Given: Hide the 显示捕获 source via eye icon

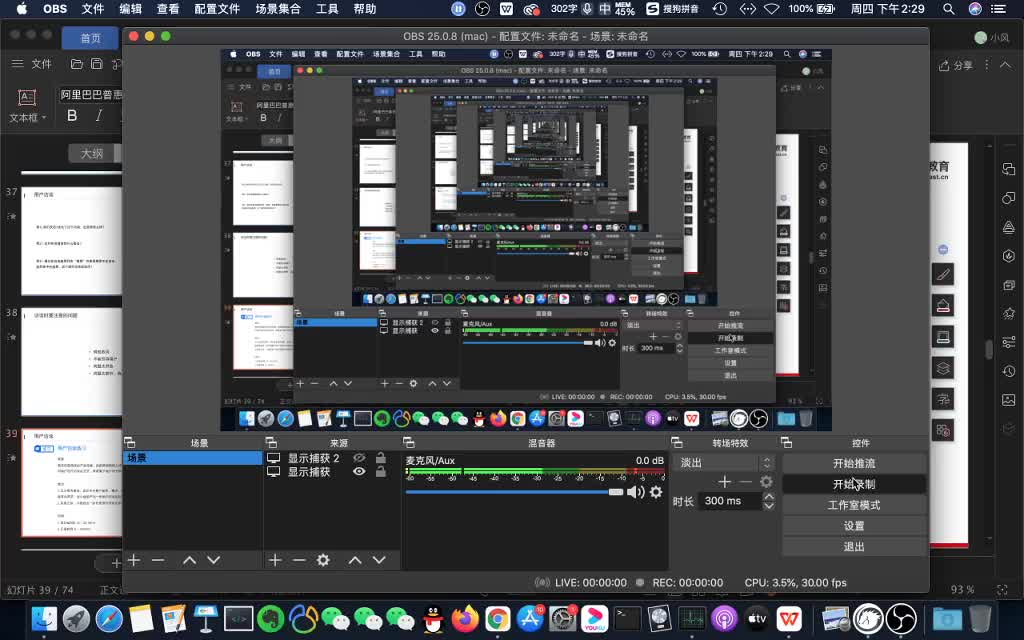Looking at the screenshot, I should [359, 471].
